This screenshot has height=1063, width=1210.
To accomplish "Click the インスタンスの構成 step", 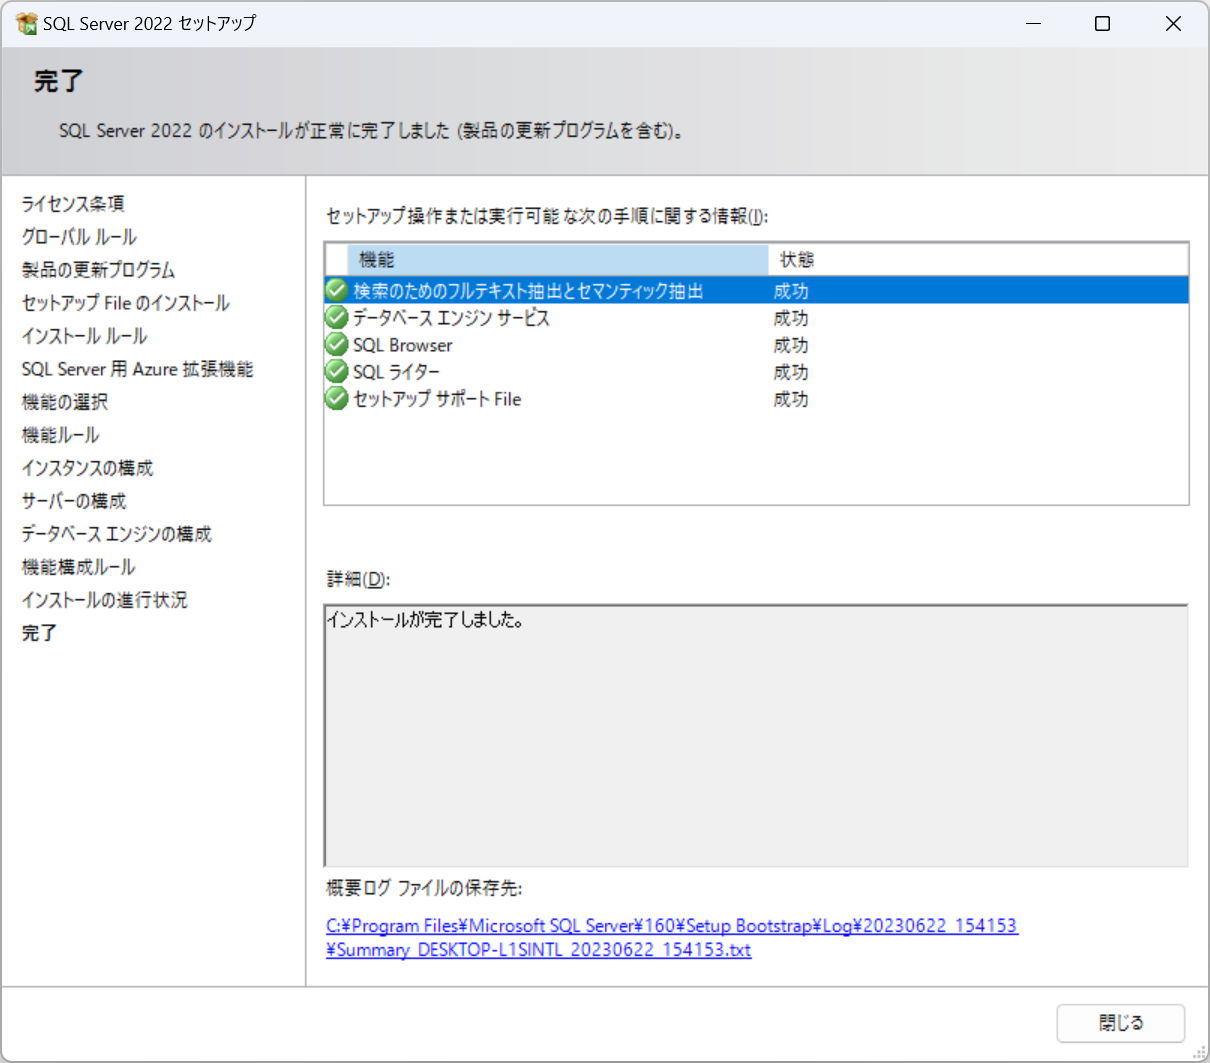I will [x=87, y=468].
